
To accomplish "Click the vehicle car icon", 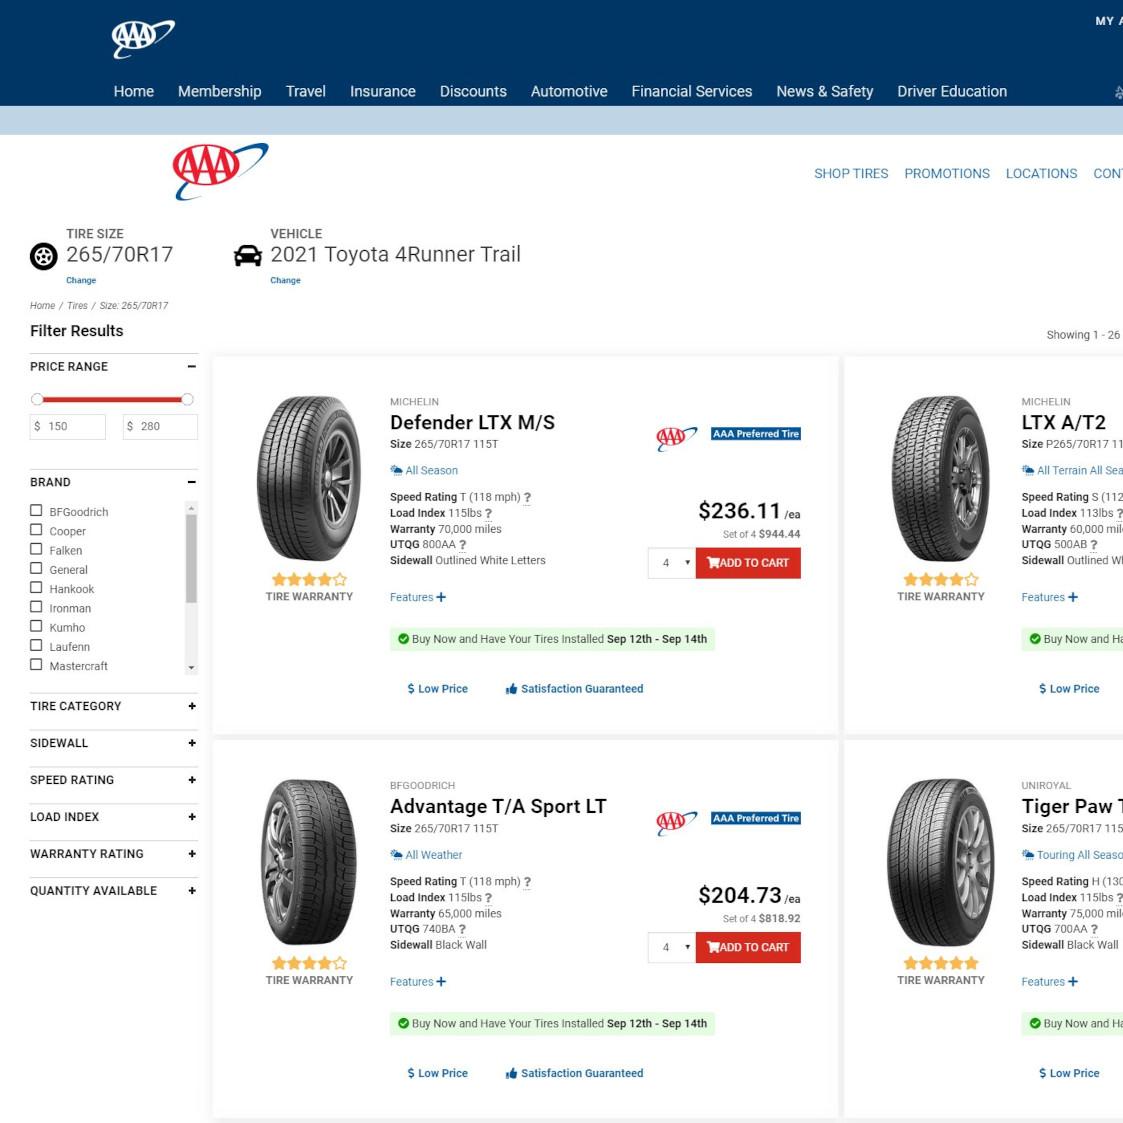I will (x=248, y=254).
